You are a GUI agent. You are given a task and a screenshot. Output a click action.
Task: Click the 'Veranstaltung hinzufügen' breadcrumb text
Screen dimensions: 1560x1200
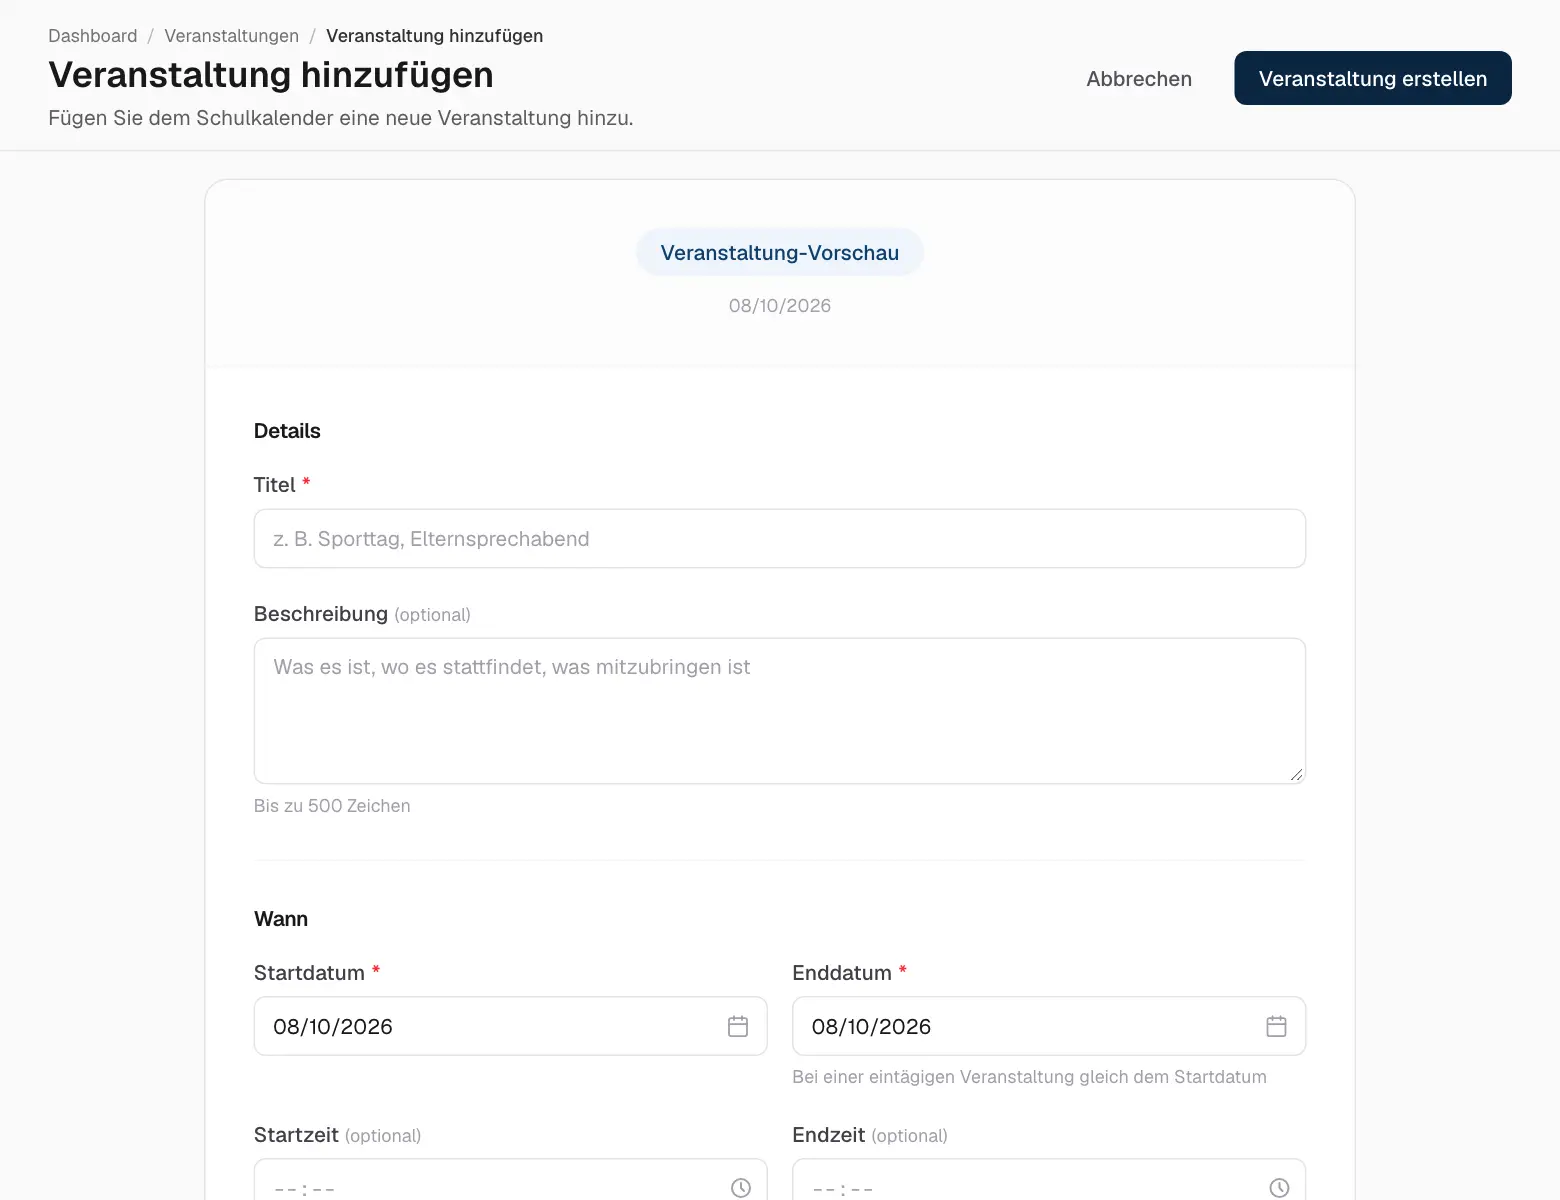click(434, 36)
